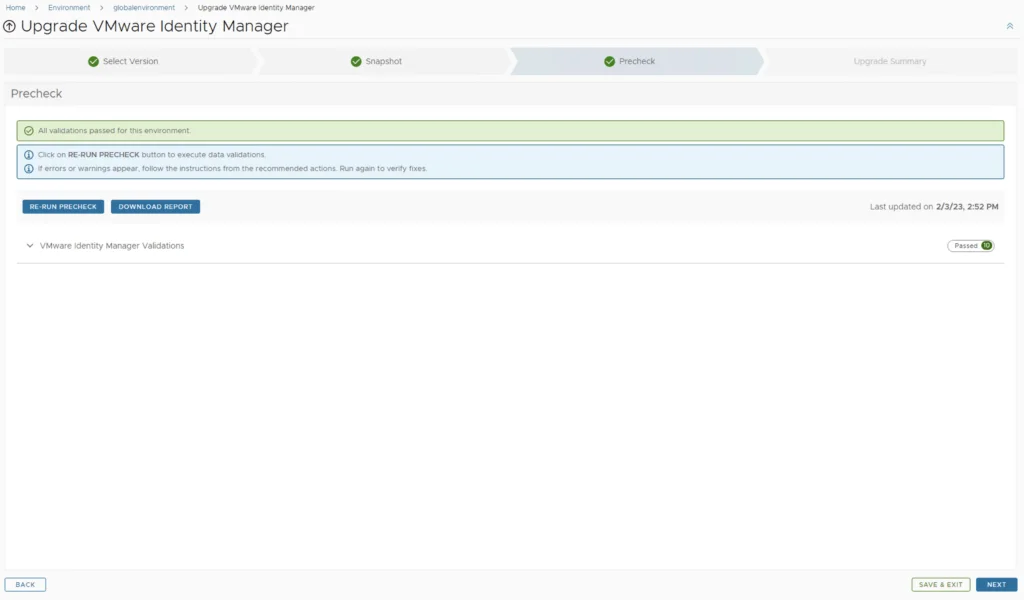Click the NEXT button

pyautogui.click(x=997, y=584)
